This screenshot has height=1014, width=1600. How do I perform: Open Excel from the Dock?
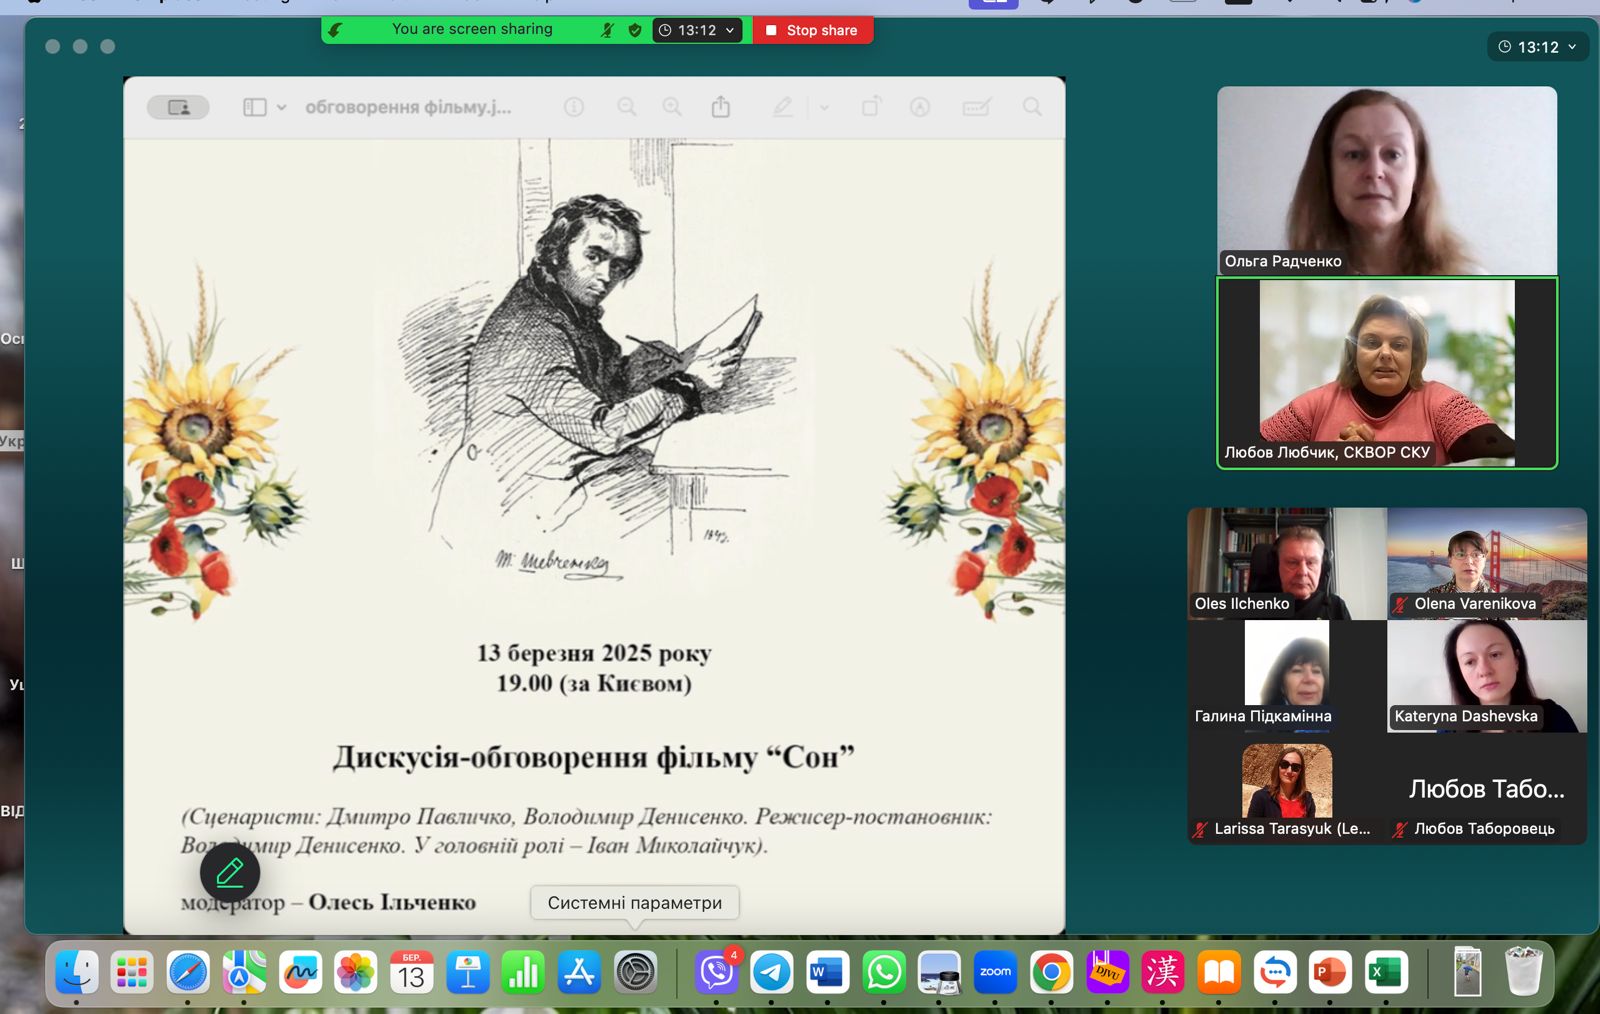[x=1386, y=972]
